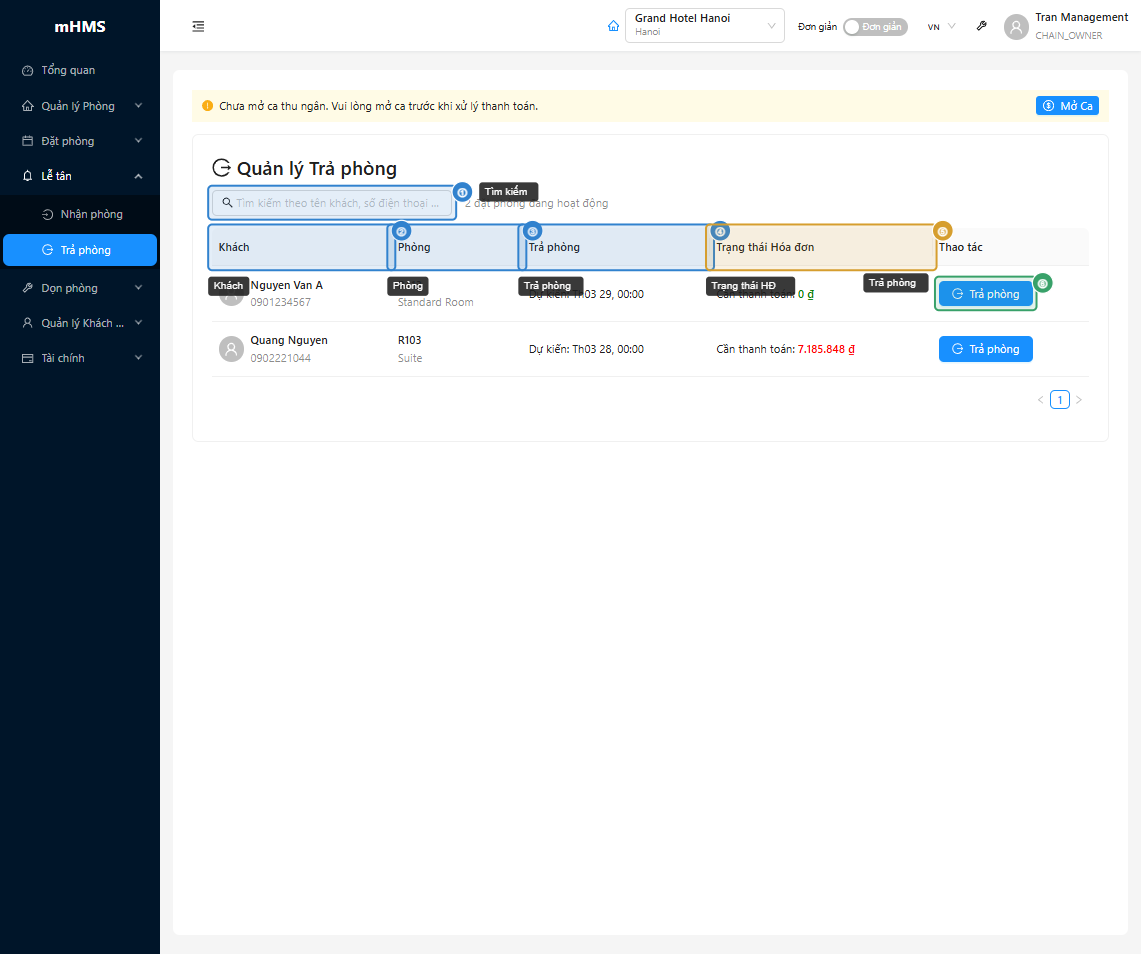Click Standard Room text
Image resolution: width=1141 pixels, height=954 pixels.
pyautogui.click(x=435, y=303)
